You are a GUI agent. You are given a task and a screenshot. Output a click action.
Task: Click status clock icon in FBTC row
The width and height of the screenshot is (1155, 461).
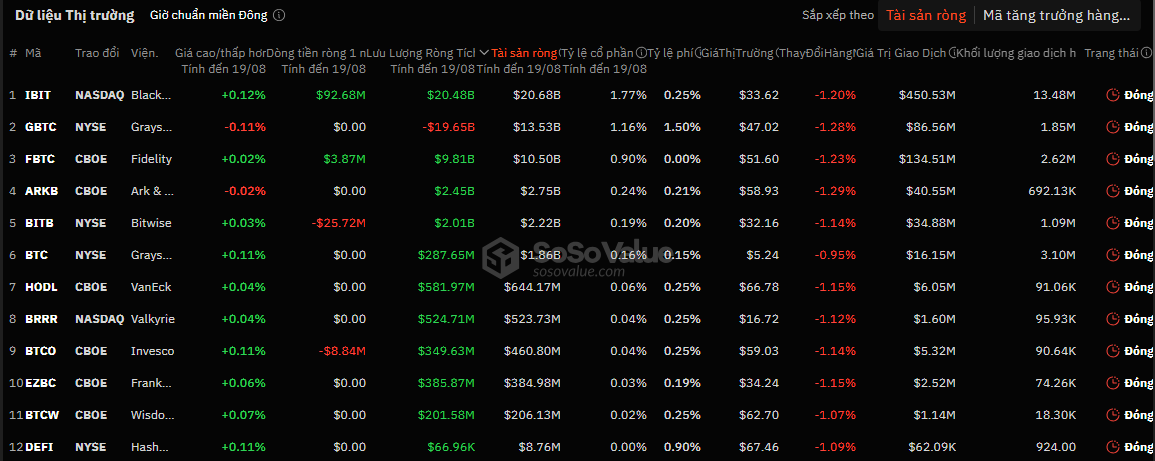(1112, 159)
